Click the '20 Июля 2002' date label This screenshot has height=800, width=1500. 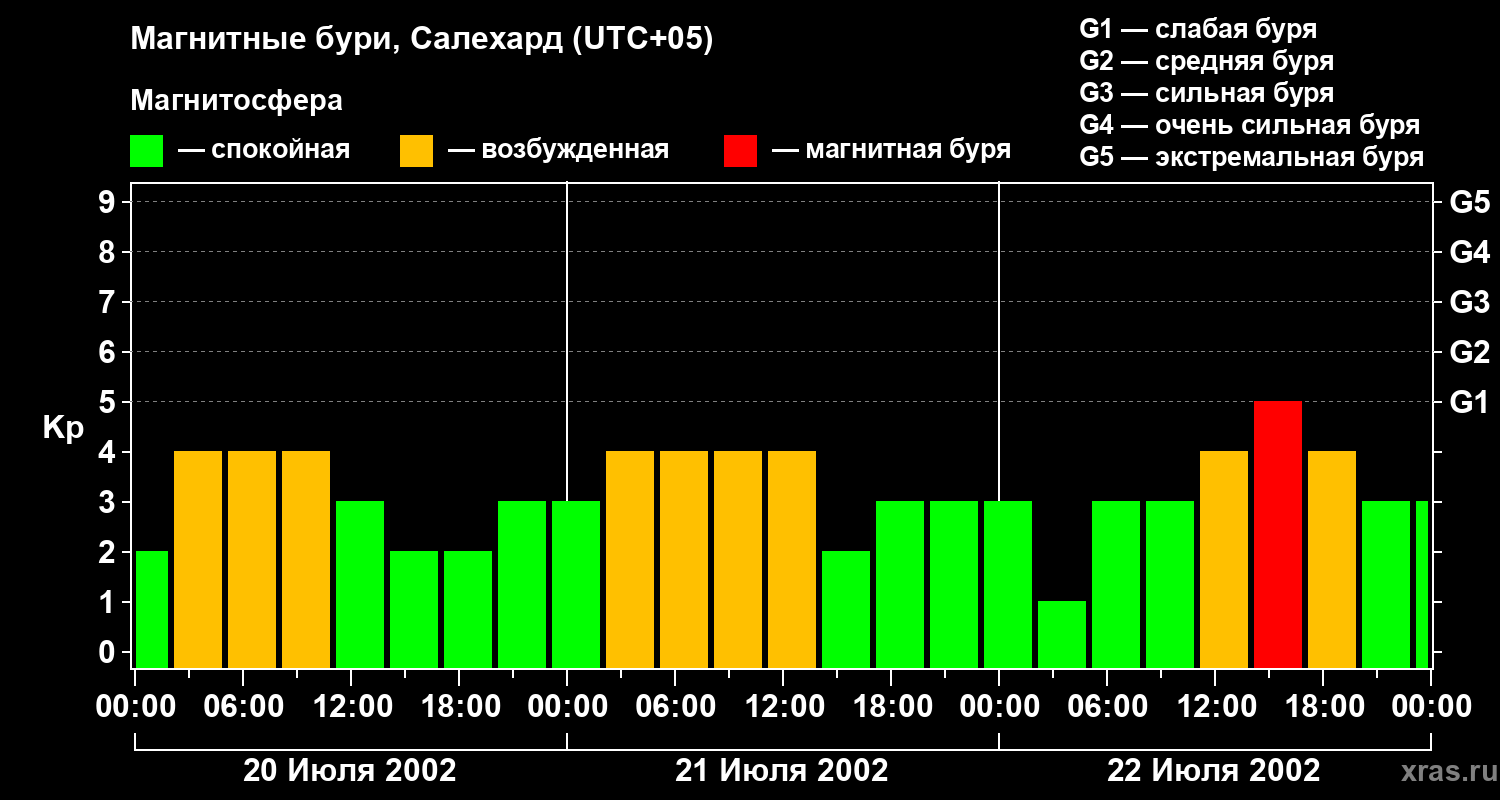(350, 771)
